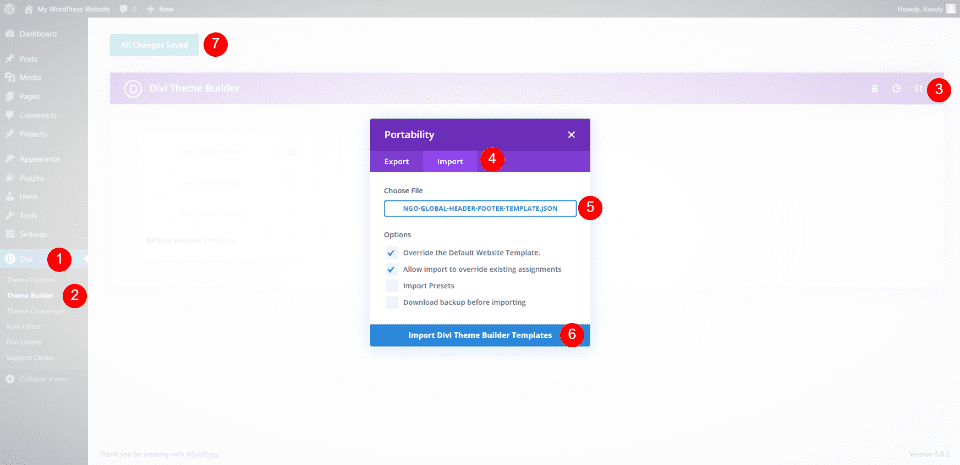960x465 pixels.
Task: Click the portability arrows icon
Action: (x=918, y=89)
